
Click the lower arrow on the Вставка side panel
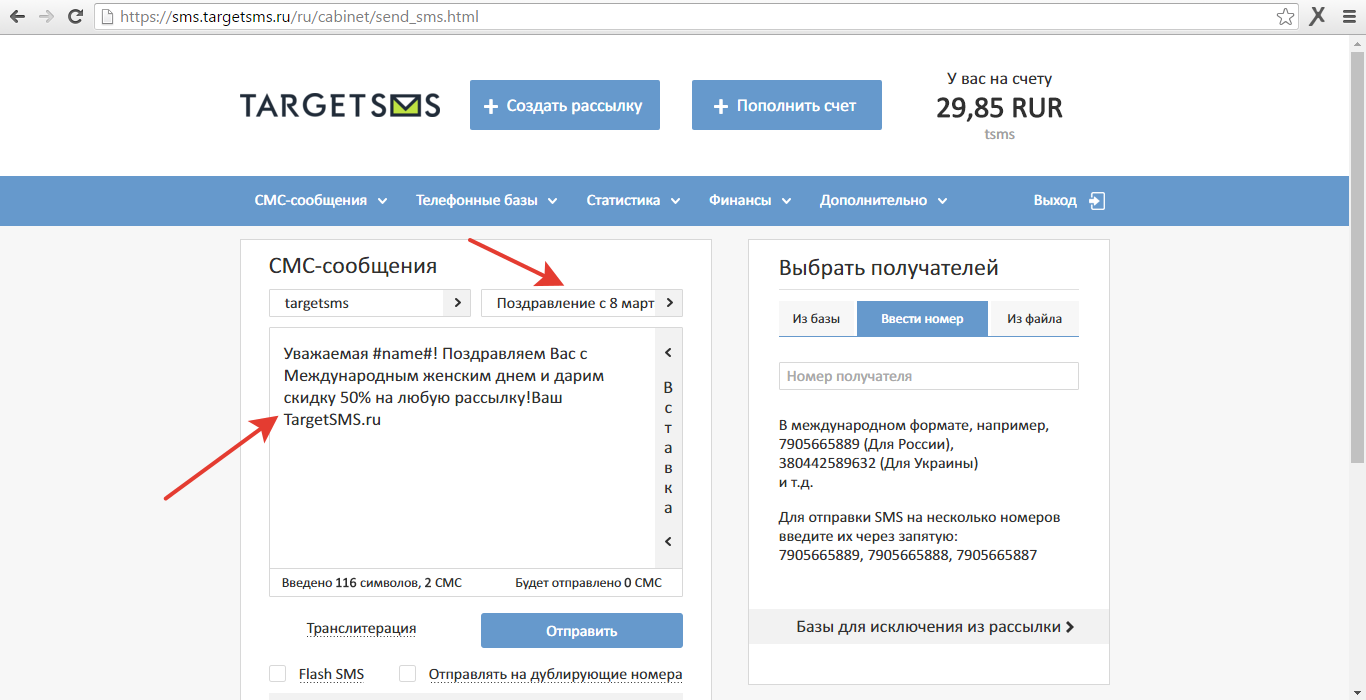point(668,542)
